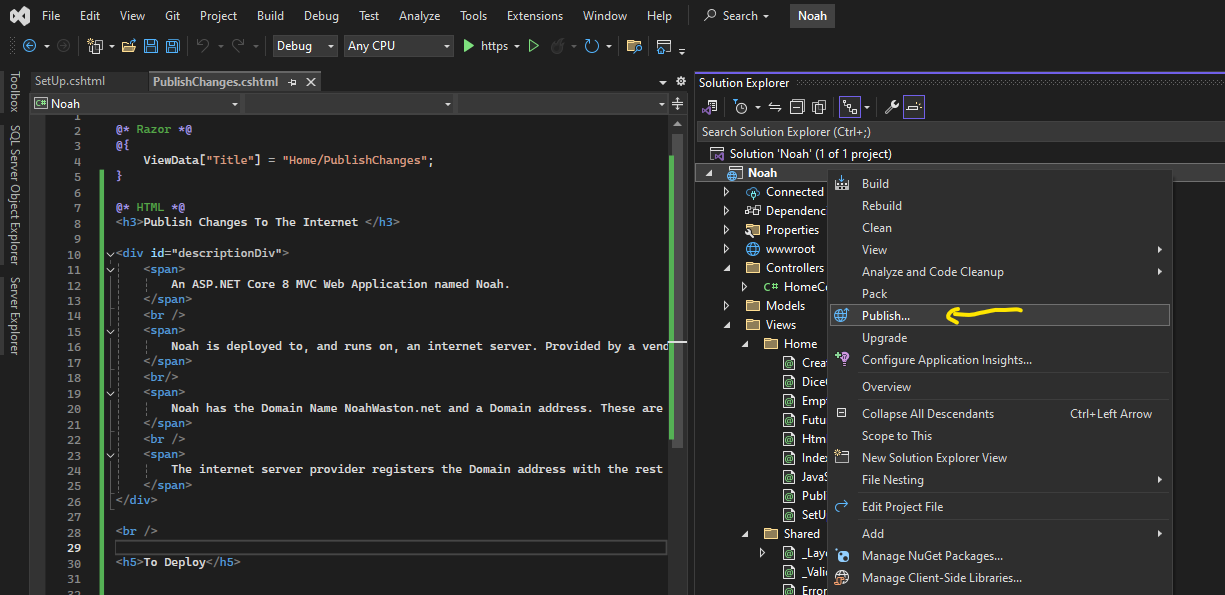Expand the Connected Services node
This screenshot has width=1225, height=595.
pyautogui.click(x=728, y=192)
